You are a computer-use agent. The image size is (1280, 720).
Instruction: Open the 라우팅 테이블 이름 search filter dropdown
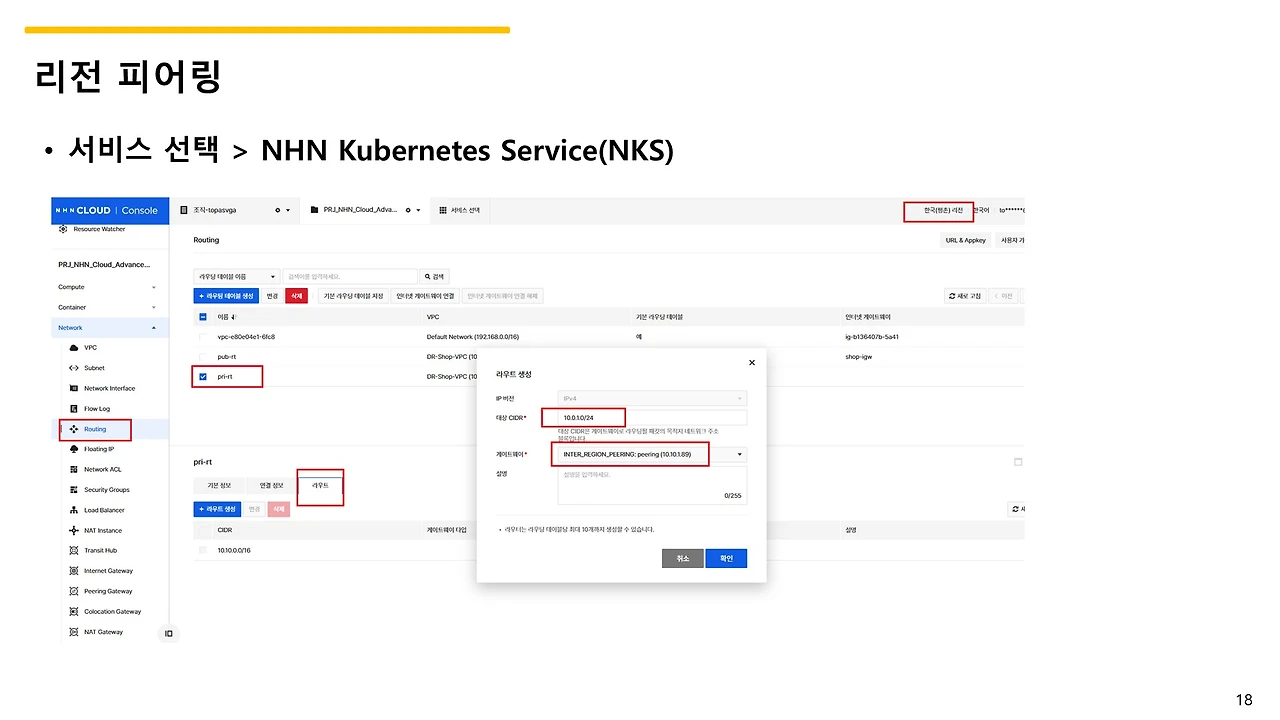pos(237,276)
